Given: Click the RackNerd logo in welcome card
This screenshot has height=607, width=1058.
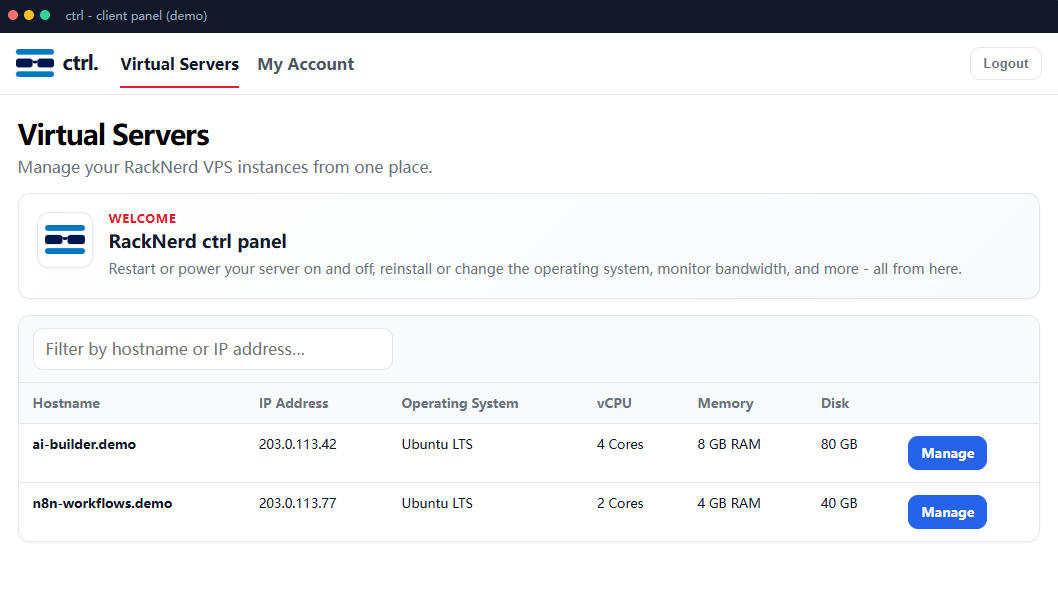Looking at the screenshot, I should (65, 239).
